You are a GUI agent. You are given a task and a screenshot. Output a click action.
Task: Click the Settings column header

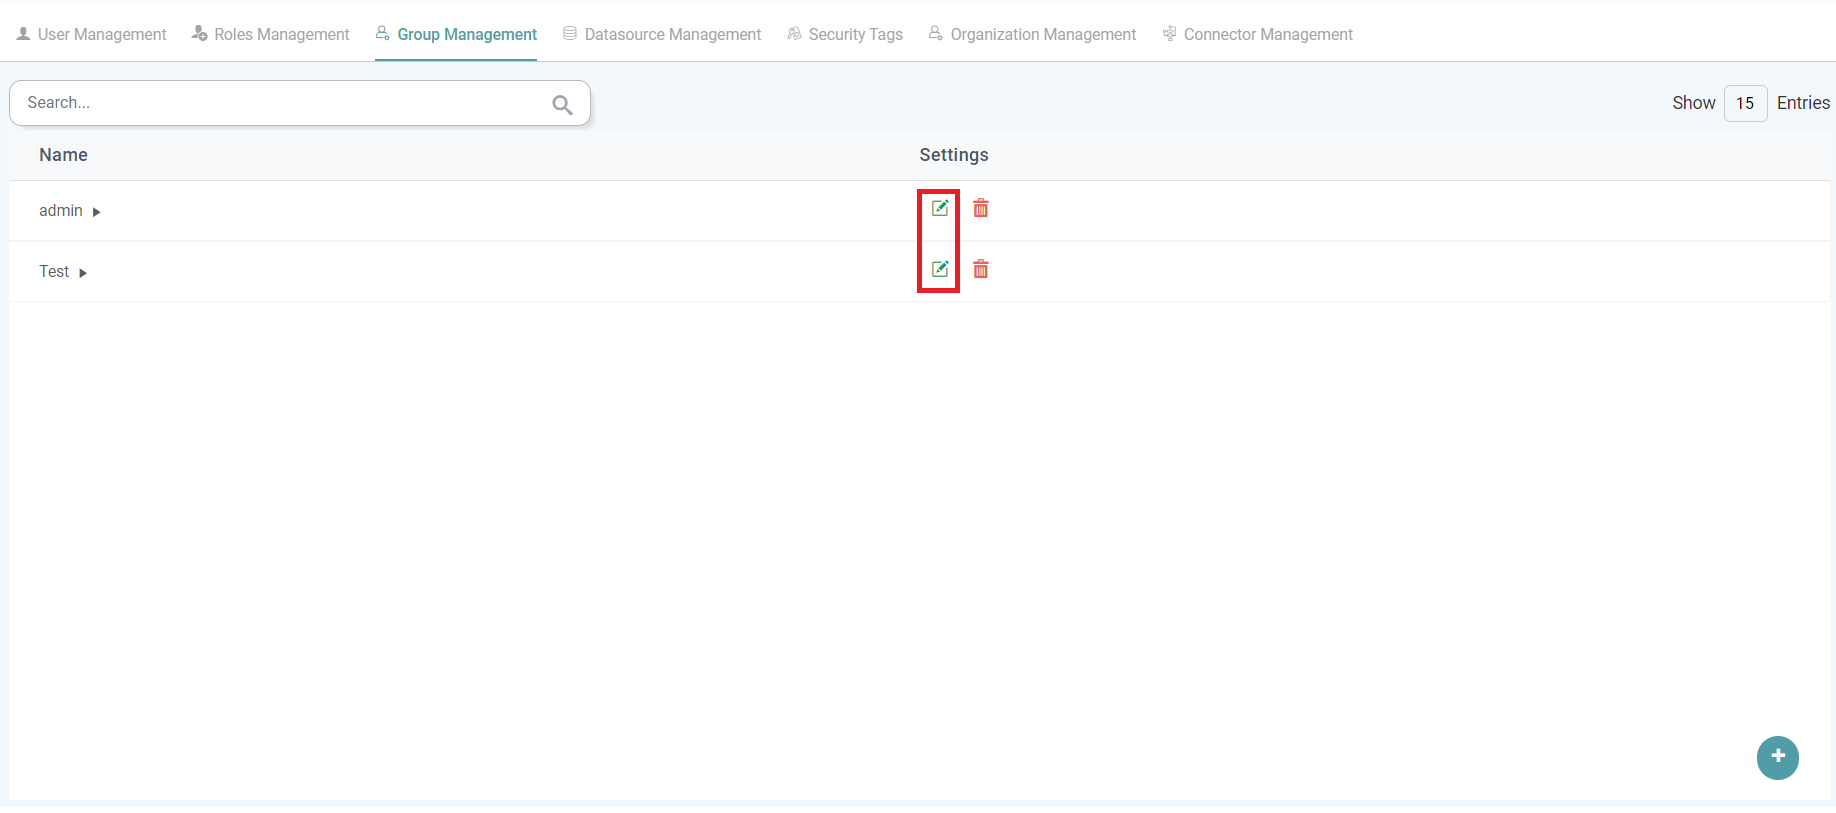pyautogui.click(x=953, y=155)
